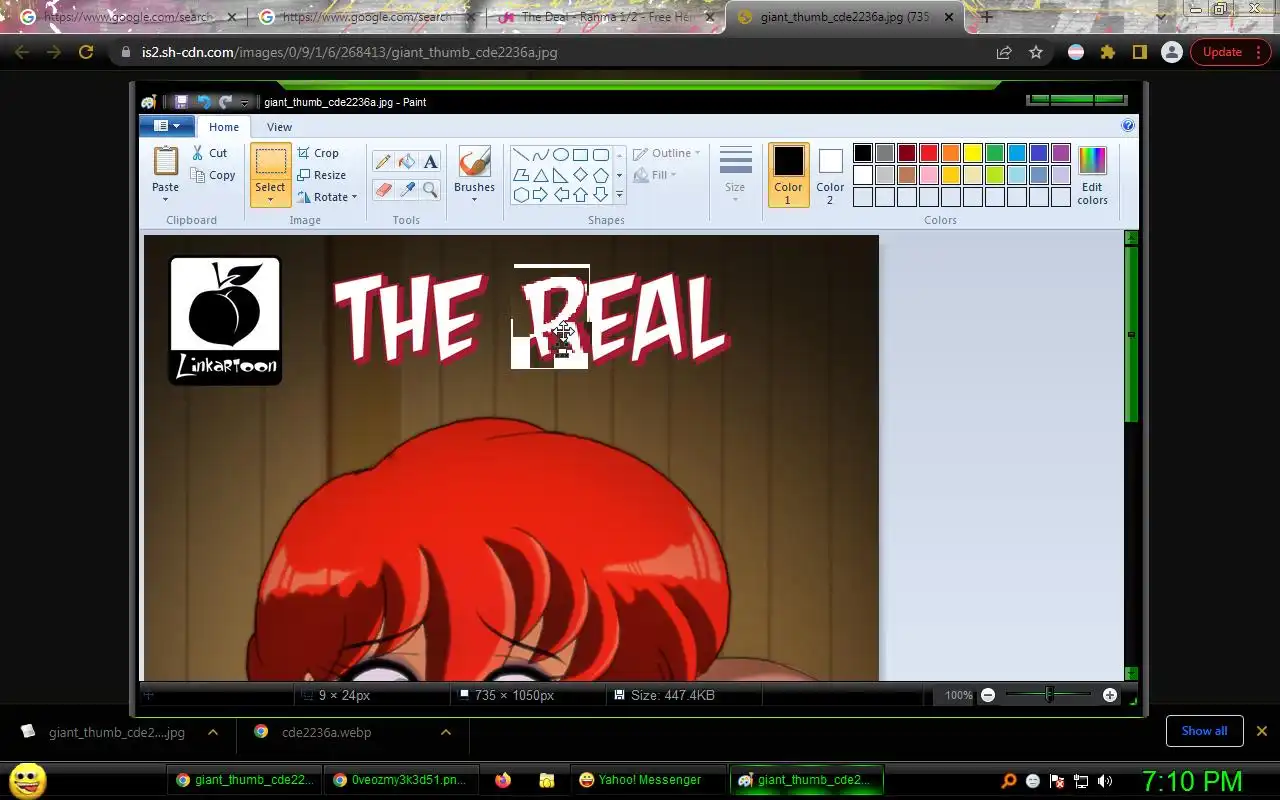Activate Color 1 foreground selector

click(x=788, y=176)
